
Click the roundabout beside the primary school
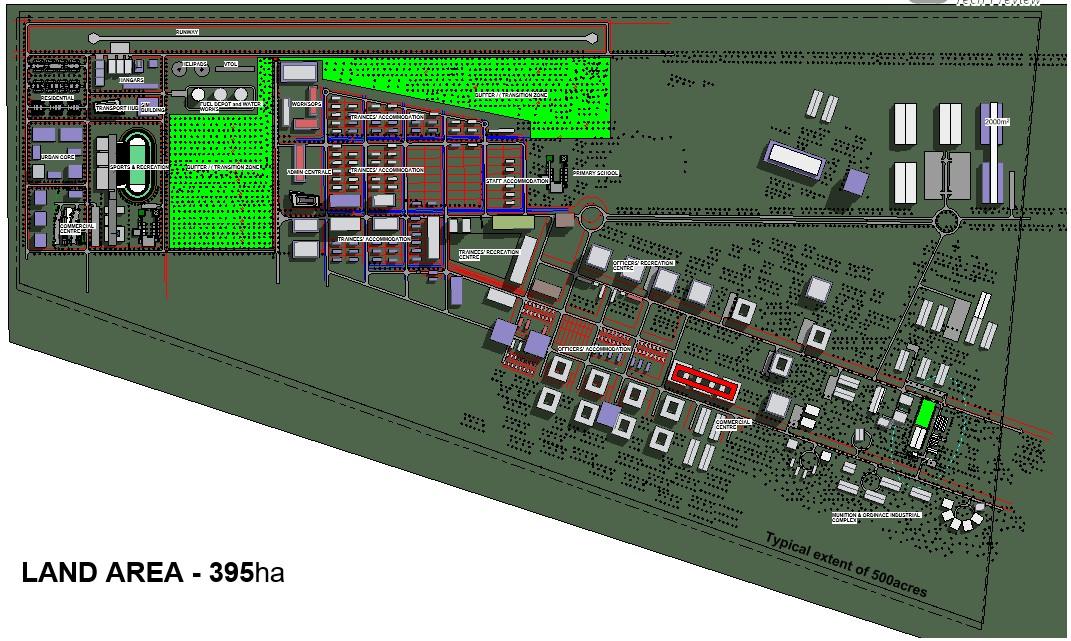coord(591,215)
